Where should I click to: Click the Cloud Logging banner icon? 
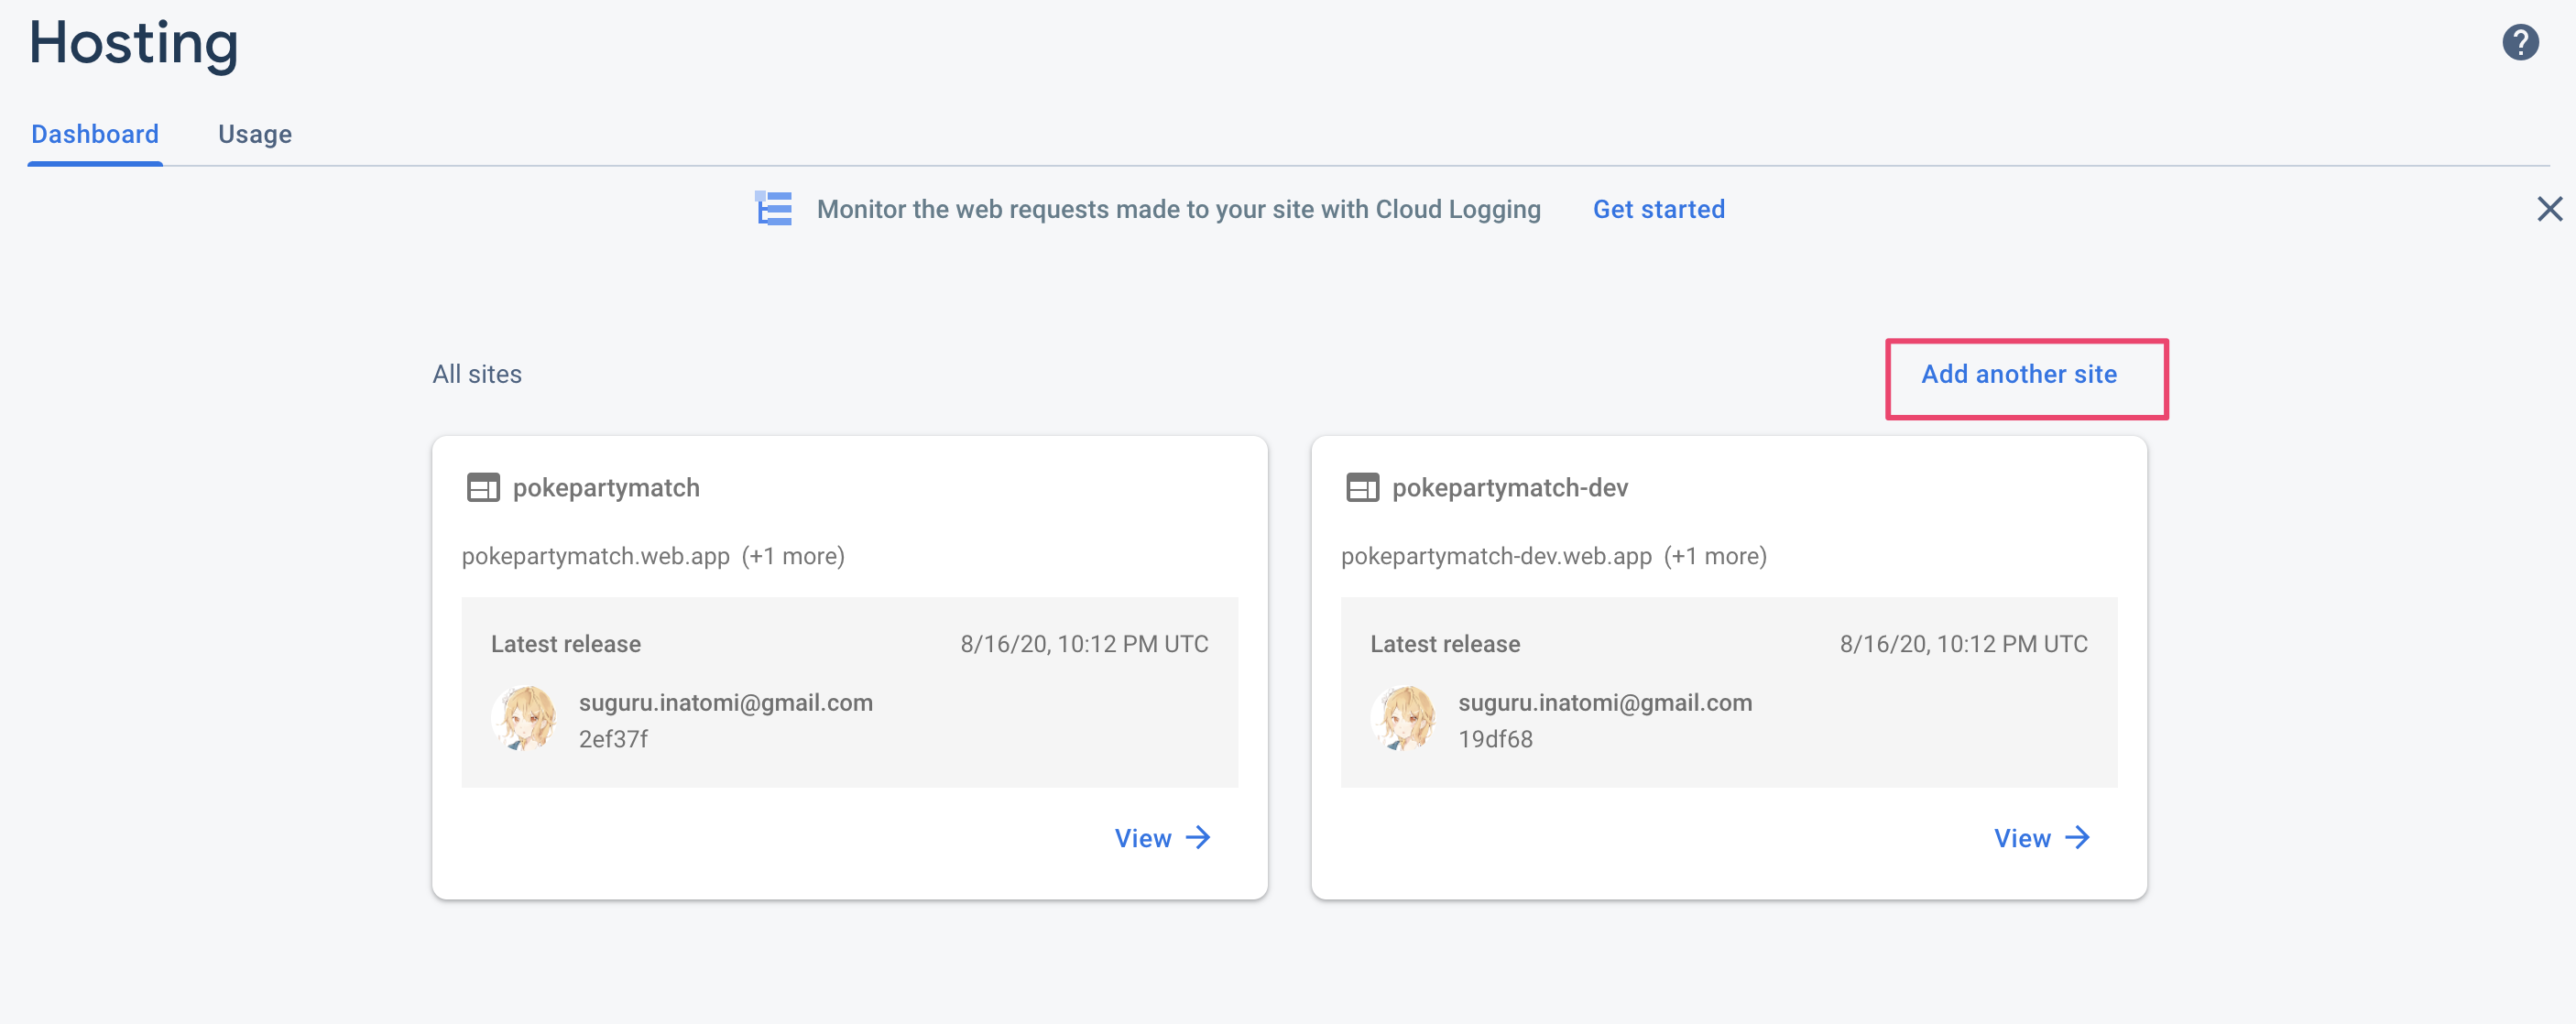(774, 209)
